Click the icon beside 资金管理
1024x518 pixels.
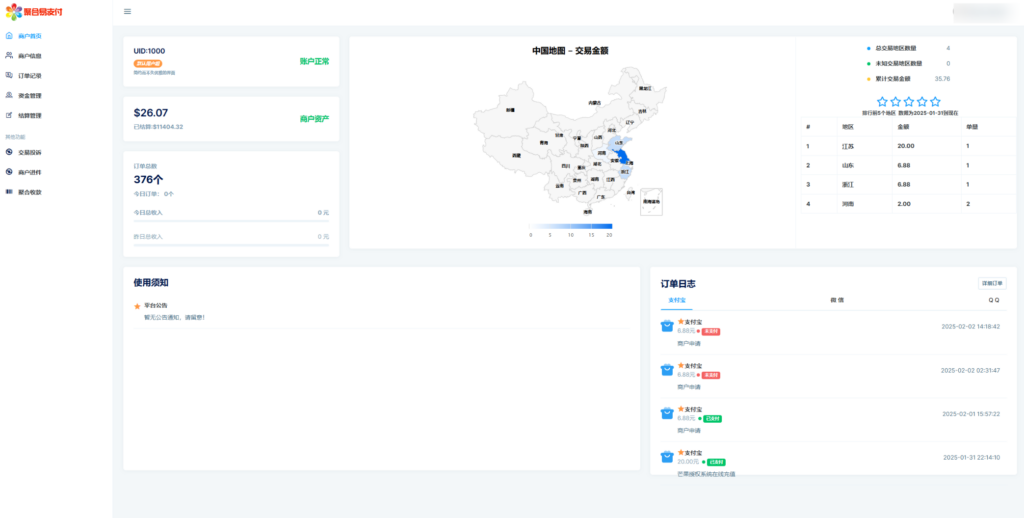pyautogui.click(x=9, y=96)
